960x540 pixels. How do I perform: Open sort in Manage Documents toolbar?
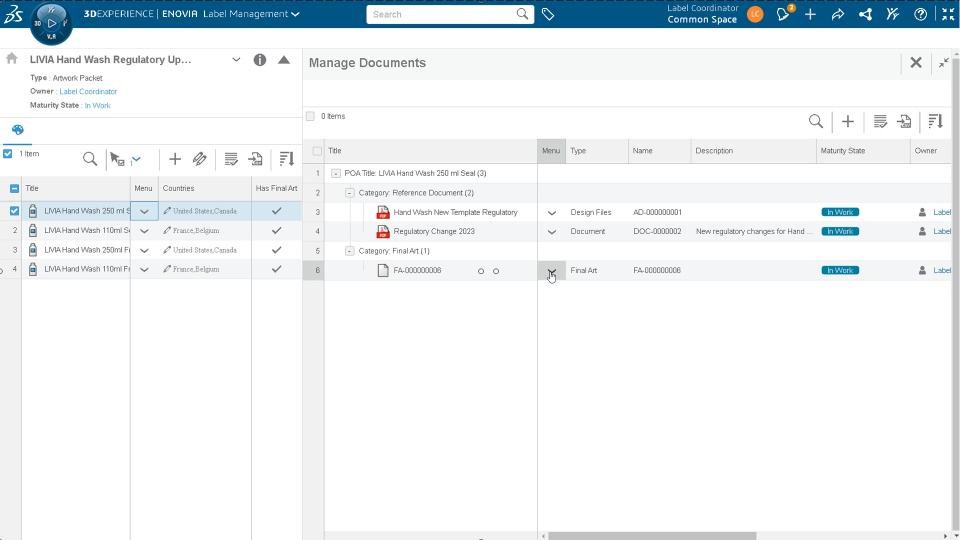[x=936, y=121]
